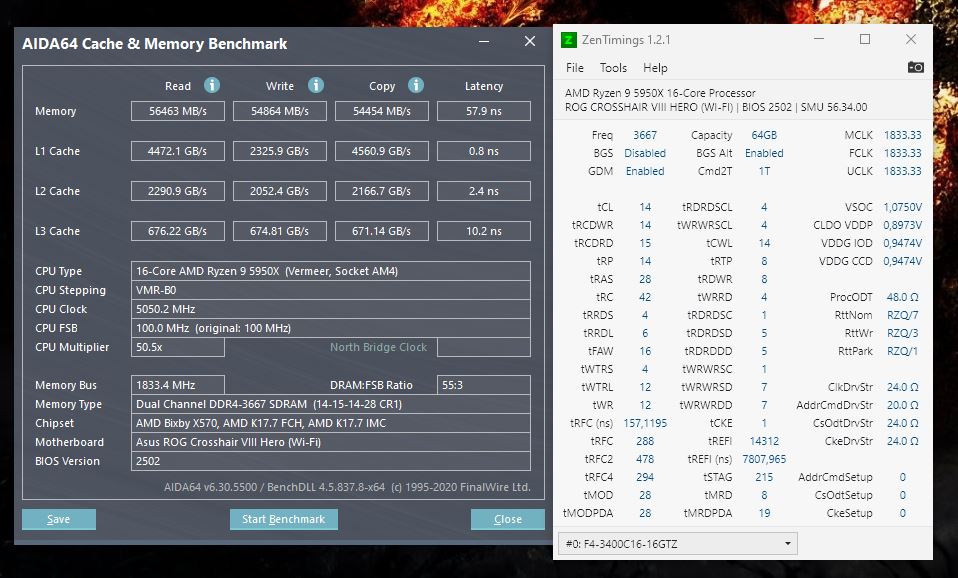
Task: Open the memory module F4-3400C16-16GTZ dropdown
Action: [678, 544]
